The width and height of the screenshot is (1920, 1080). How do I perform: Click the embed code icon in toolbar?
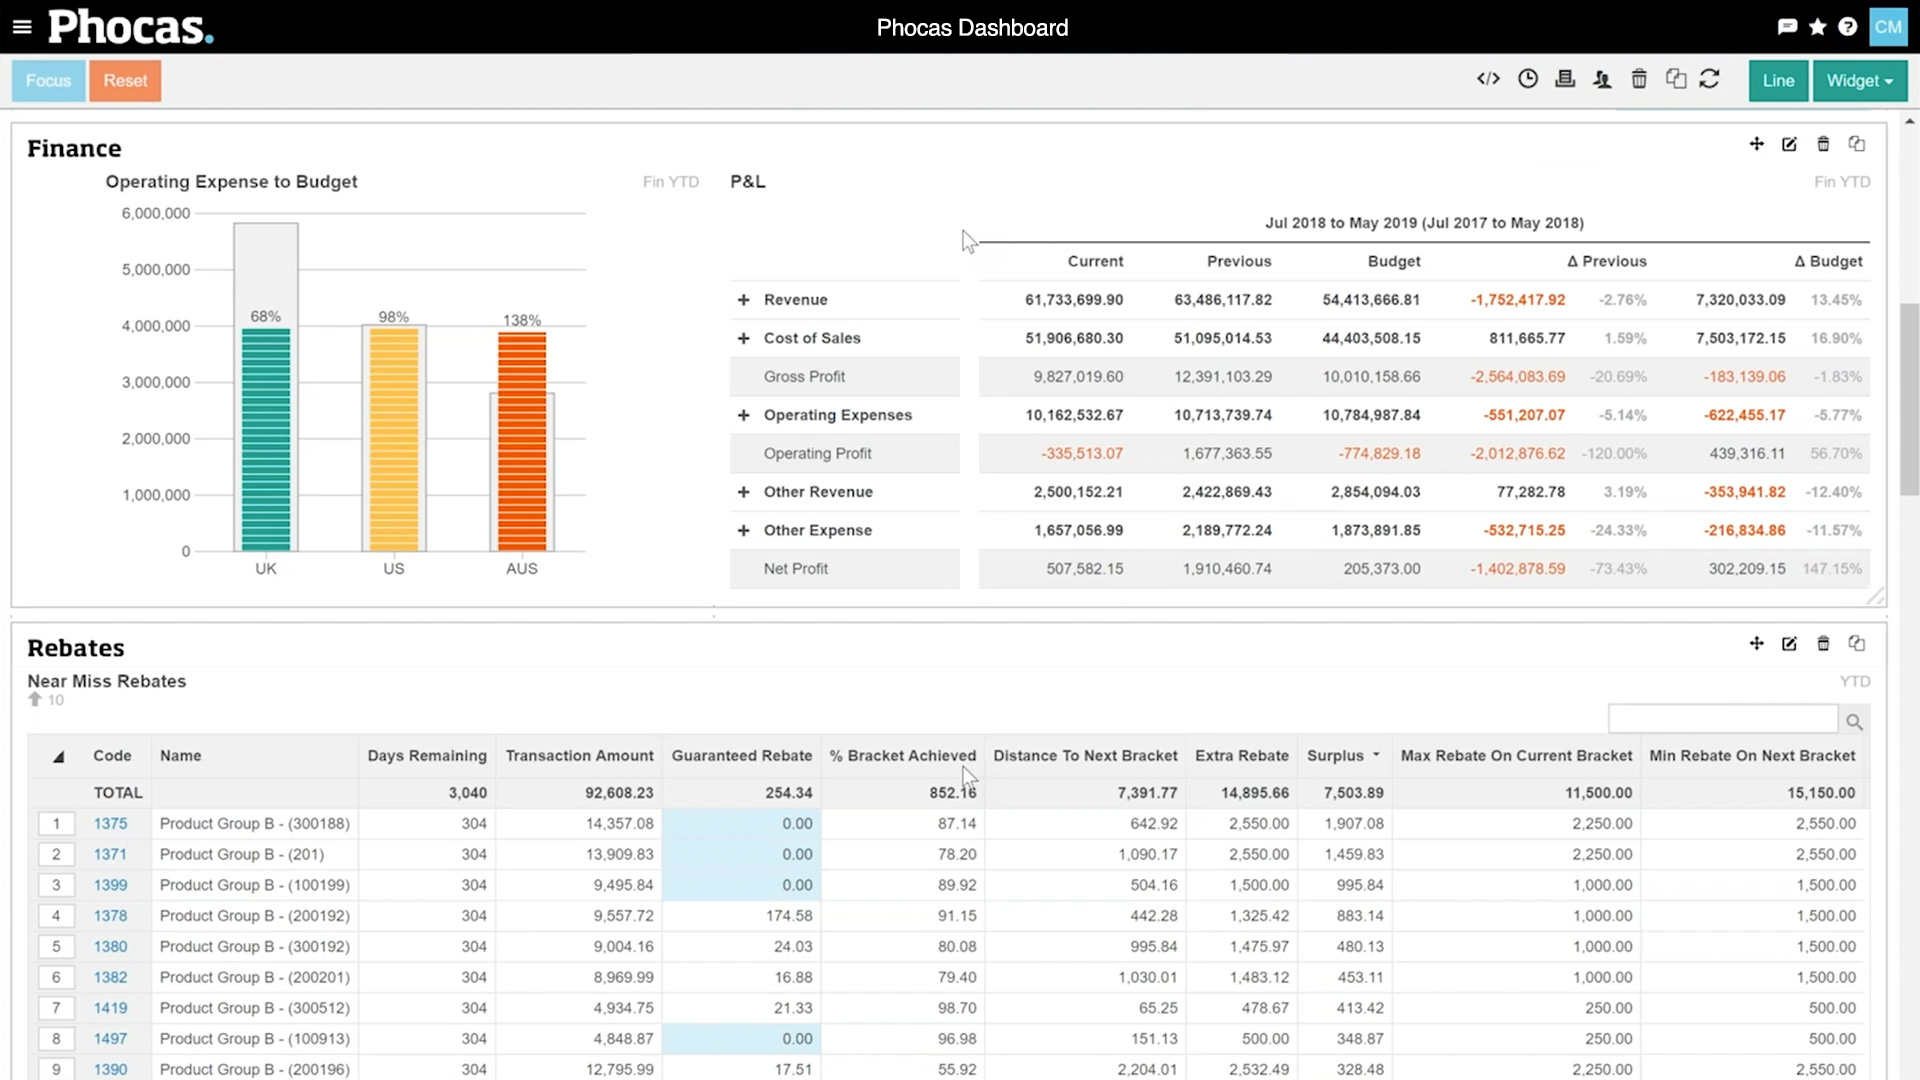pos(1488,79)
